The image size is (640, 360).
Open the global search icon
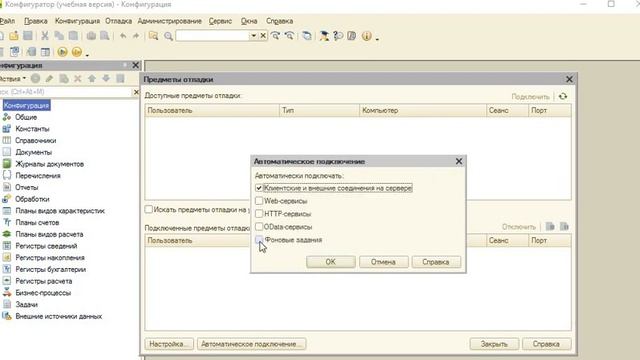point(153,36)
